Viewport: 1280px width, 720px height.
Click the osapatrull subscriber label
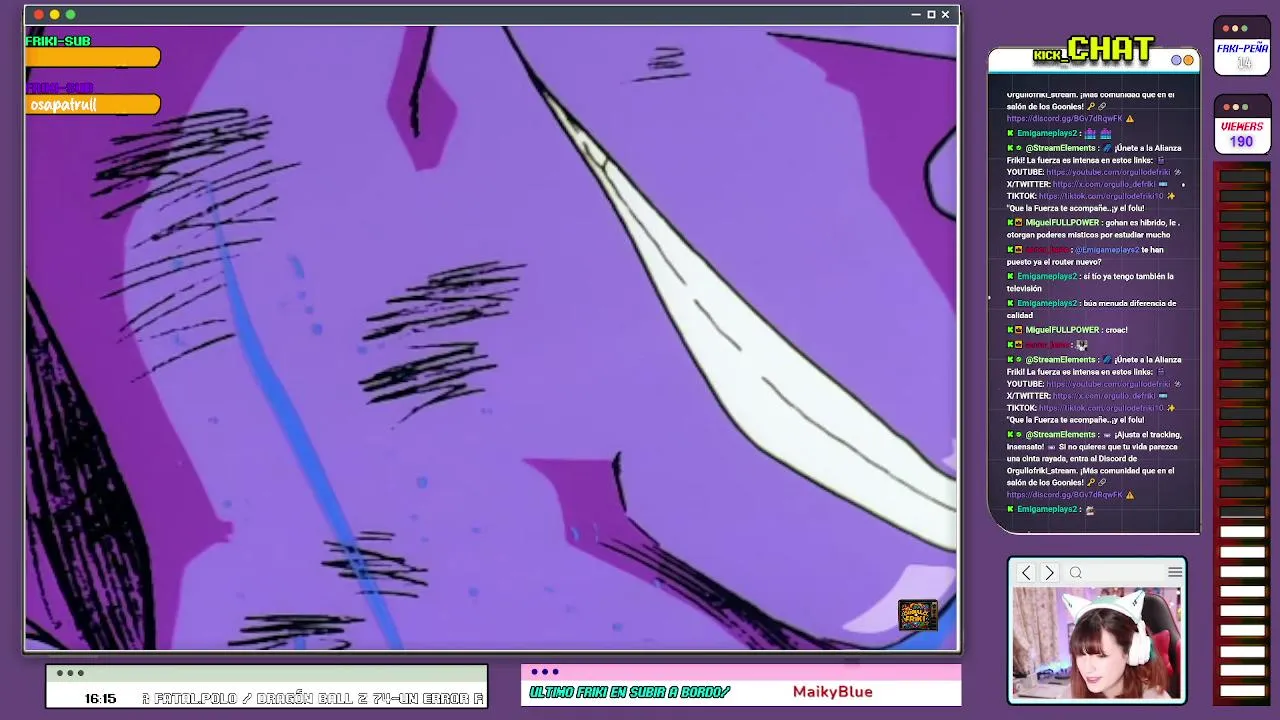(64, 105)
